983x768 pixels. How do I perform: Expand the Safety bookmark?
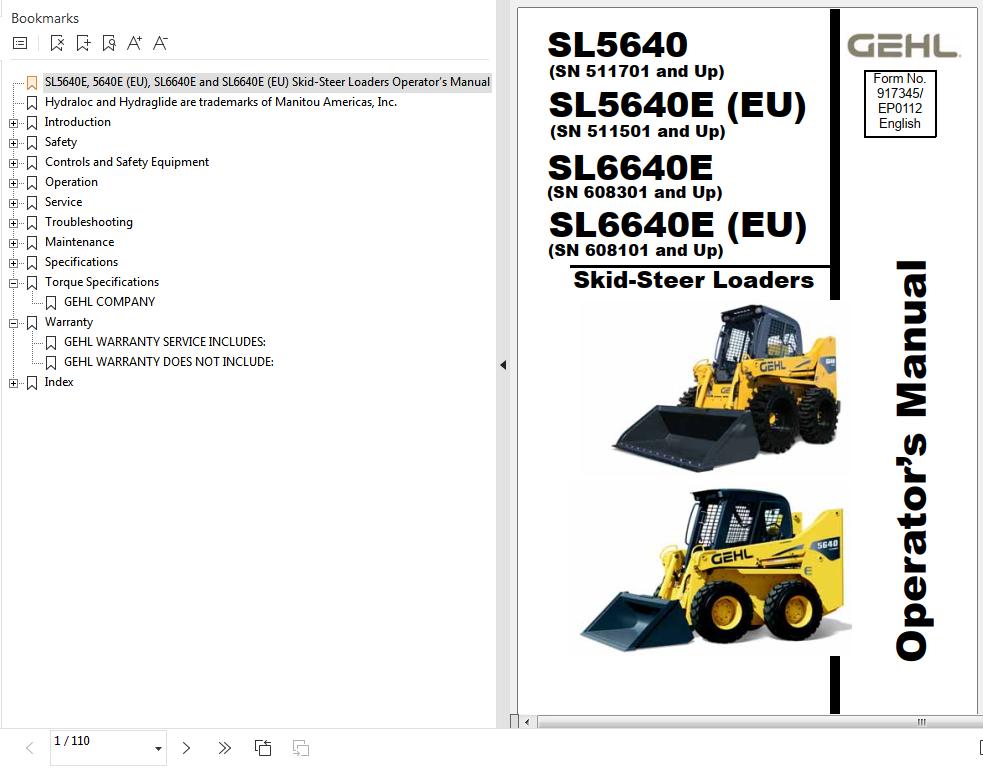pos(13,144)
